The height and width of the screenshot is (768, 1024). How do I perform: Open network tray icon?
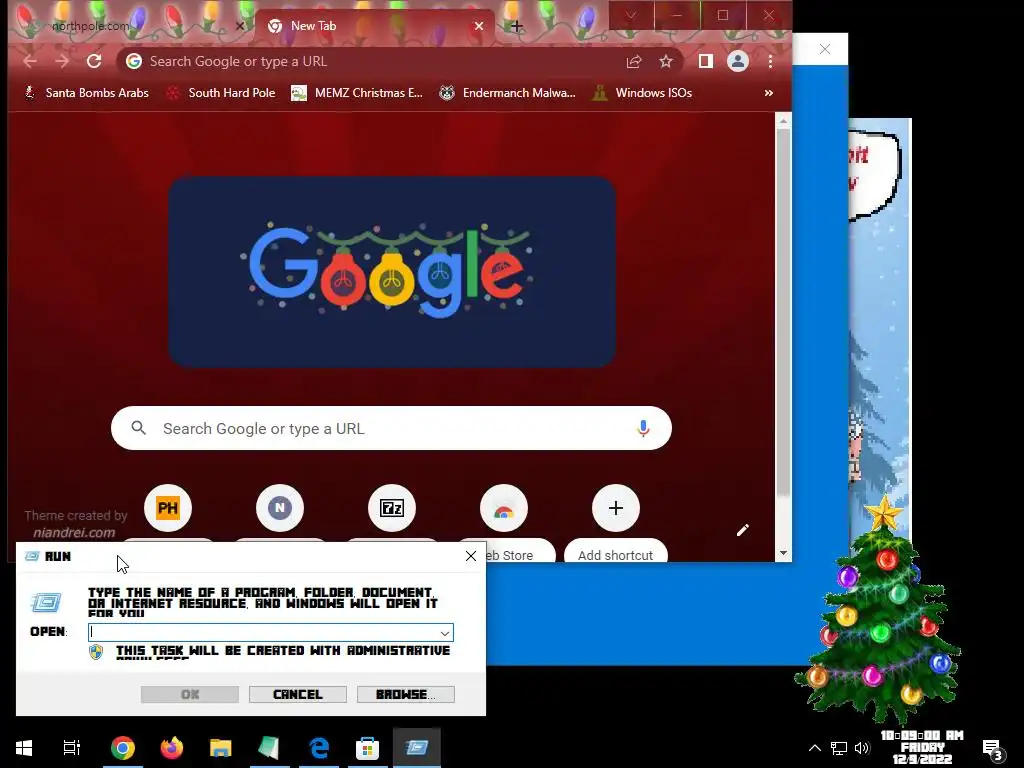(839, 748)
